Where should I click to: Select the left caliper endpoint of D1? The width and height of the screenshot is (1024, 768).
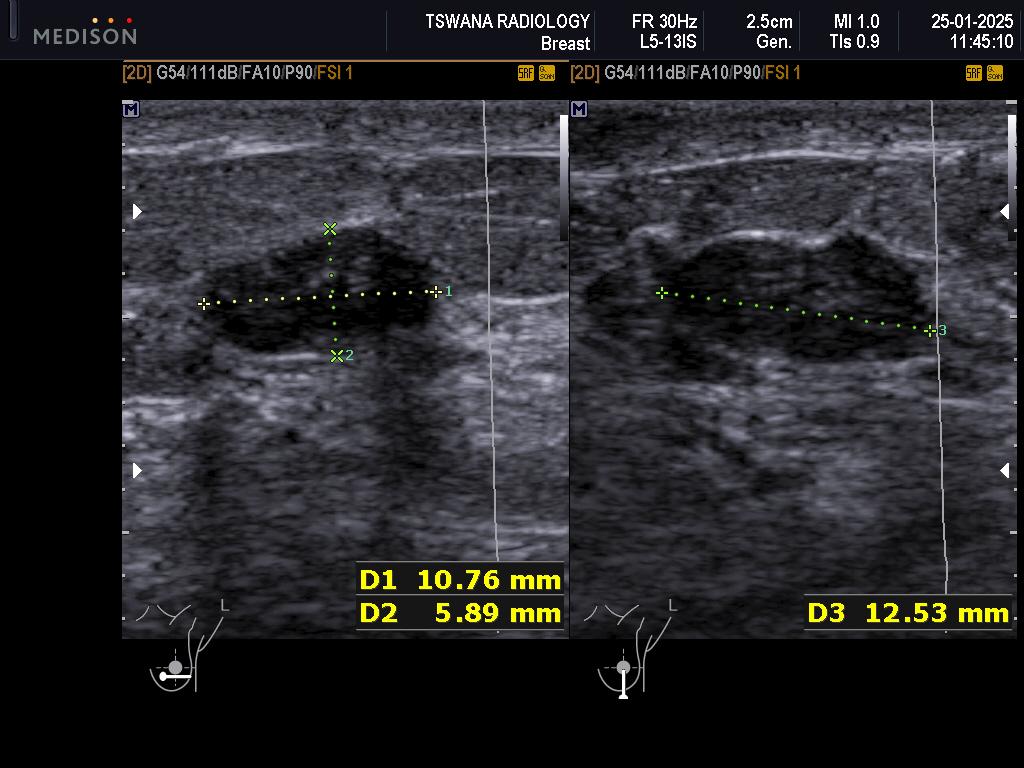[x=204, y=304]
